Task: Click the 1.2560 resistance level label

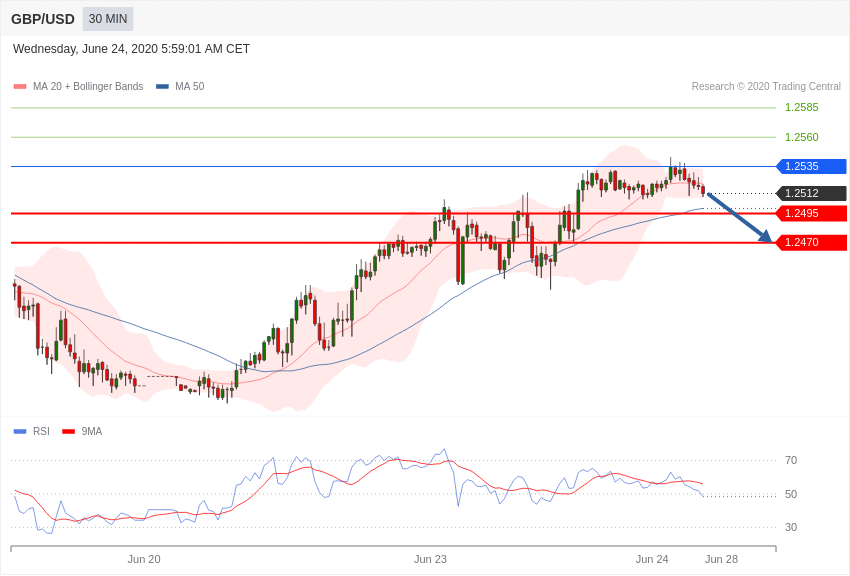Action: [801, 137]
